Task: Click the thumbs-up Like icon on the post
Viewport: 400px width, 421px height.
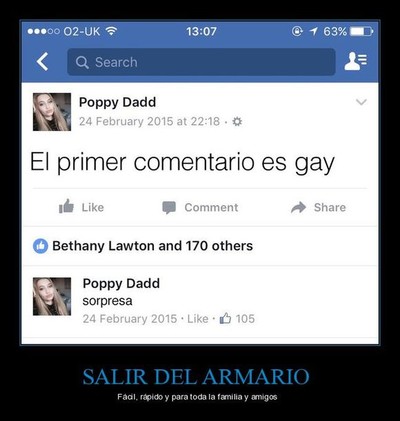Action: point(66,206)
